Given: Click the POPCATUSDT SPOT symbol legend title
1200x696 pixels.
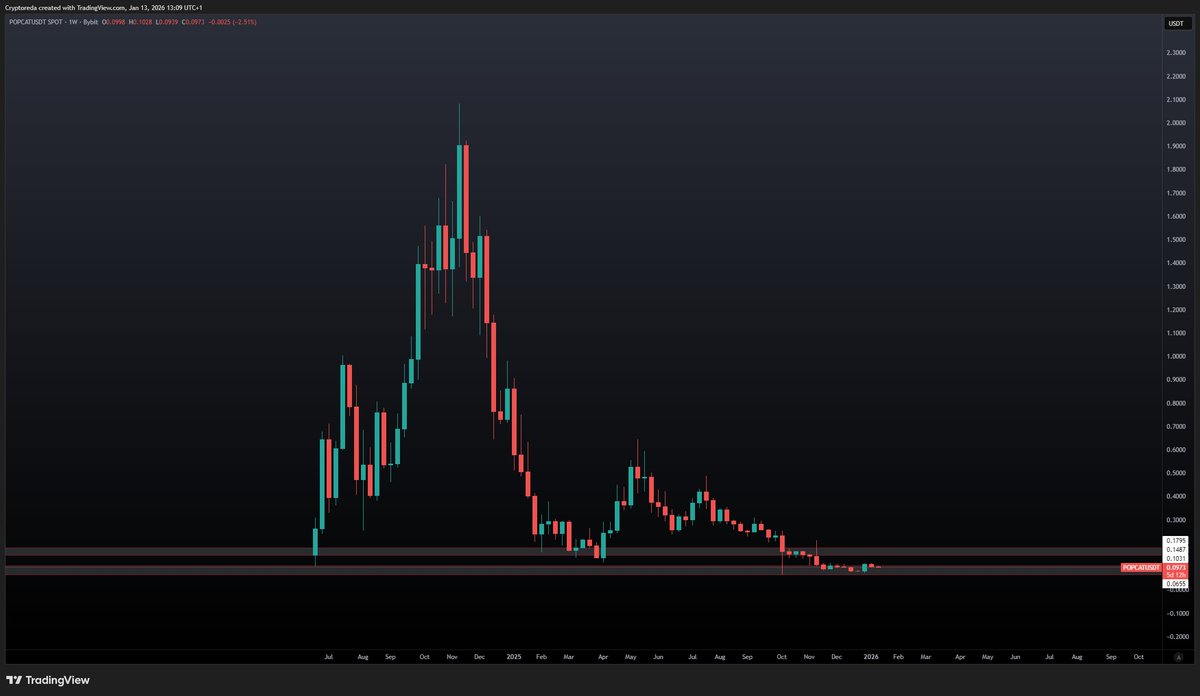Looking at the screenshot, I should pos(36,22).
